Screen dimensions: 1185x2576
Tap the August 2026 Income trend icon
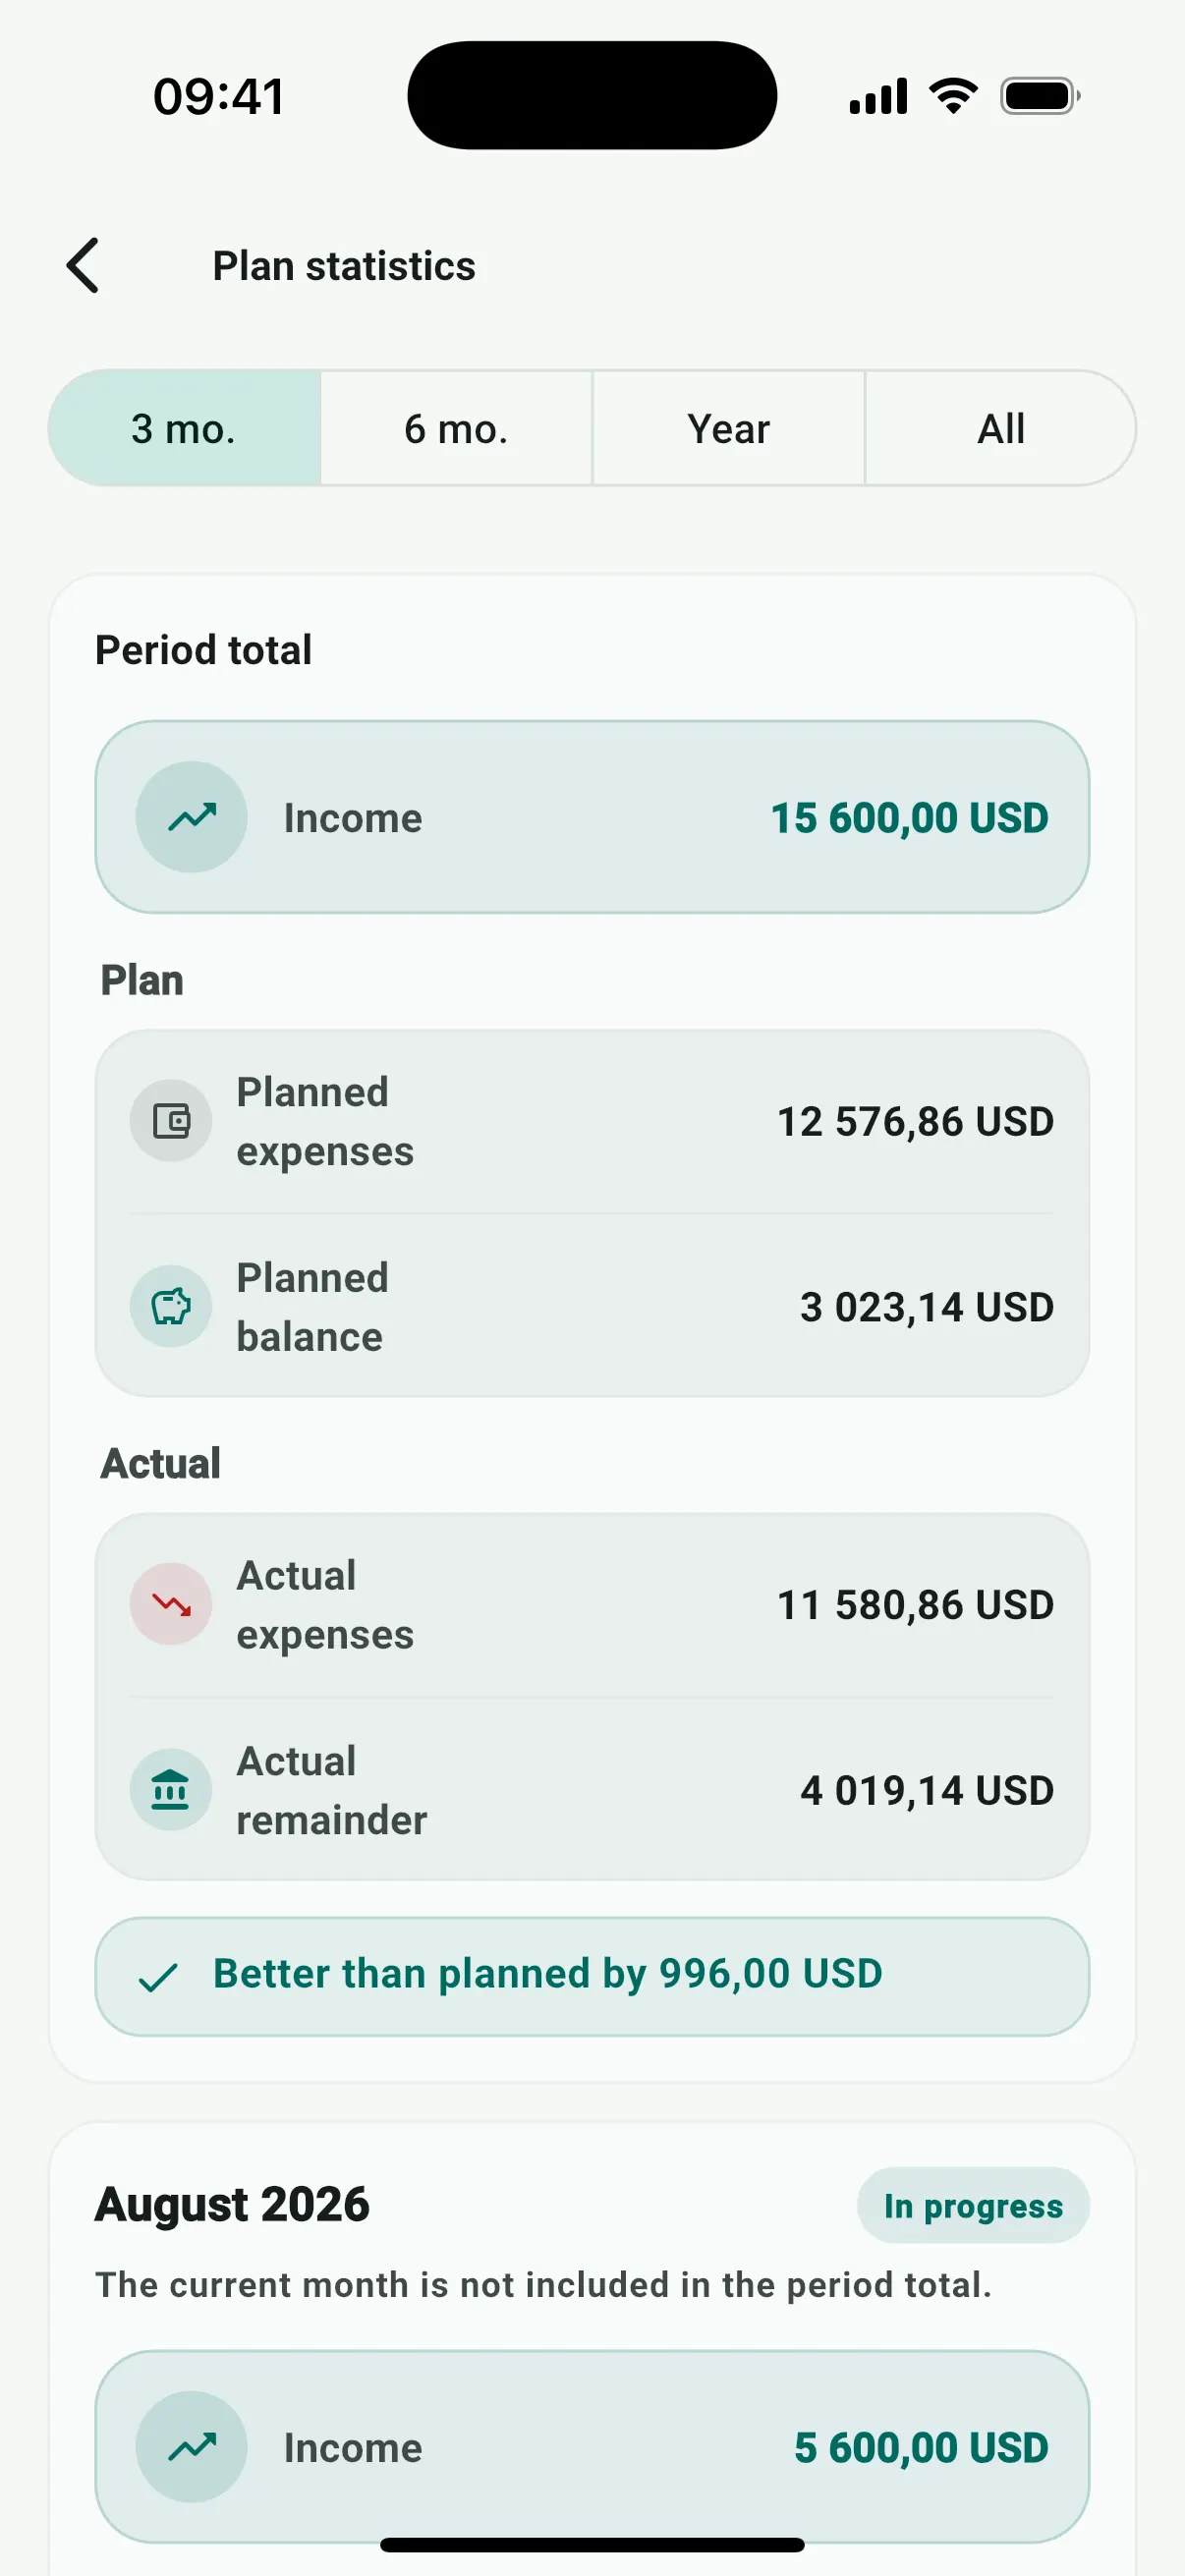click(x=192, y=2447)
